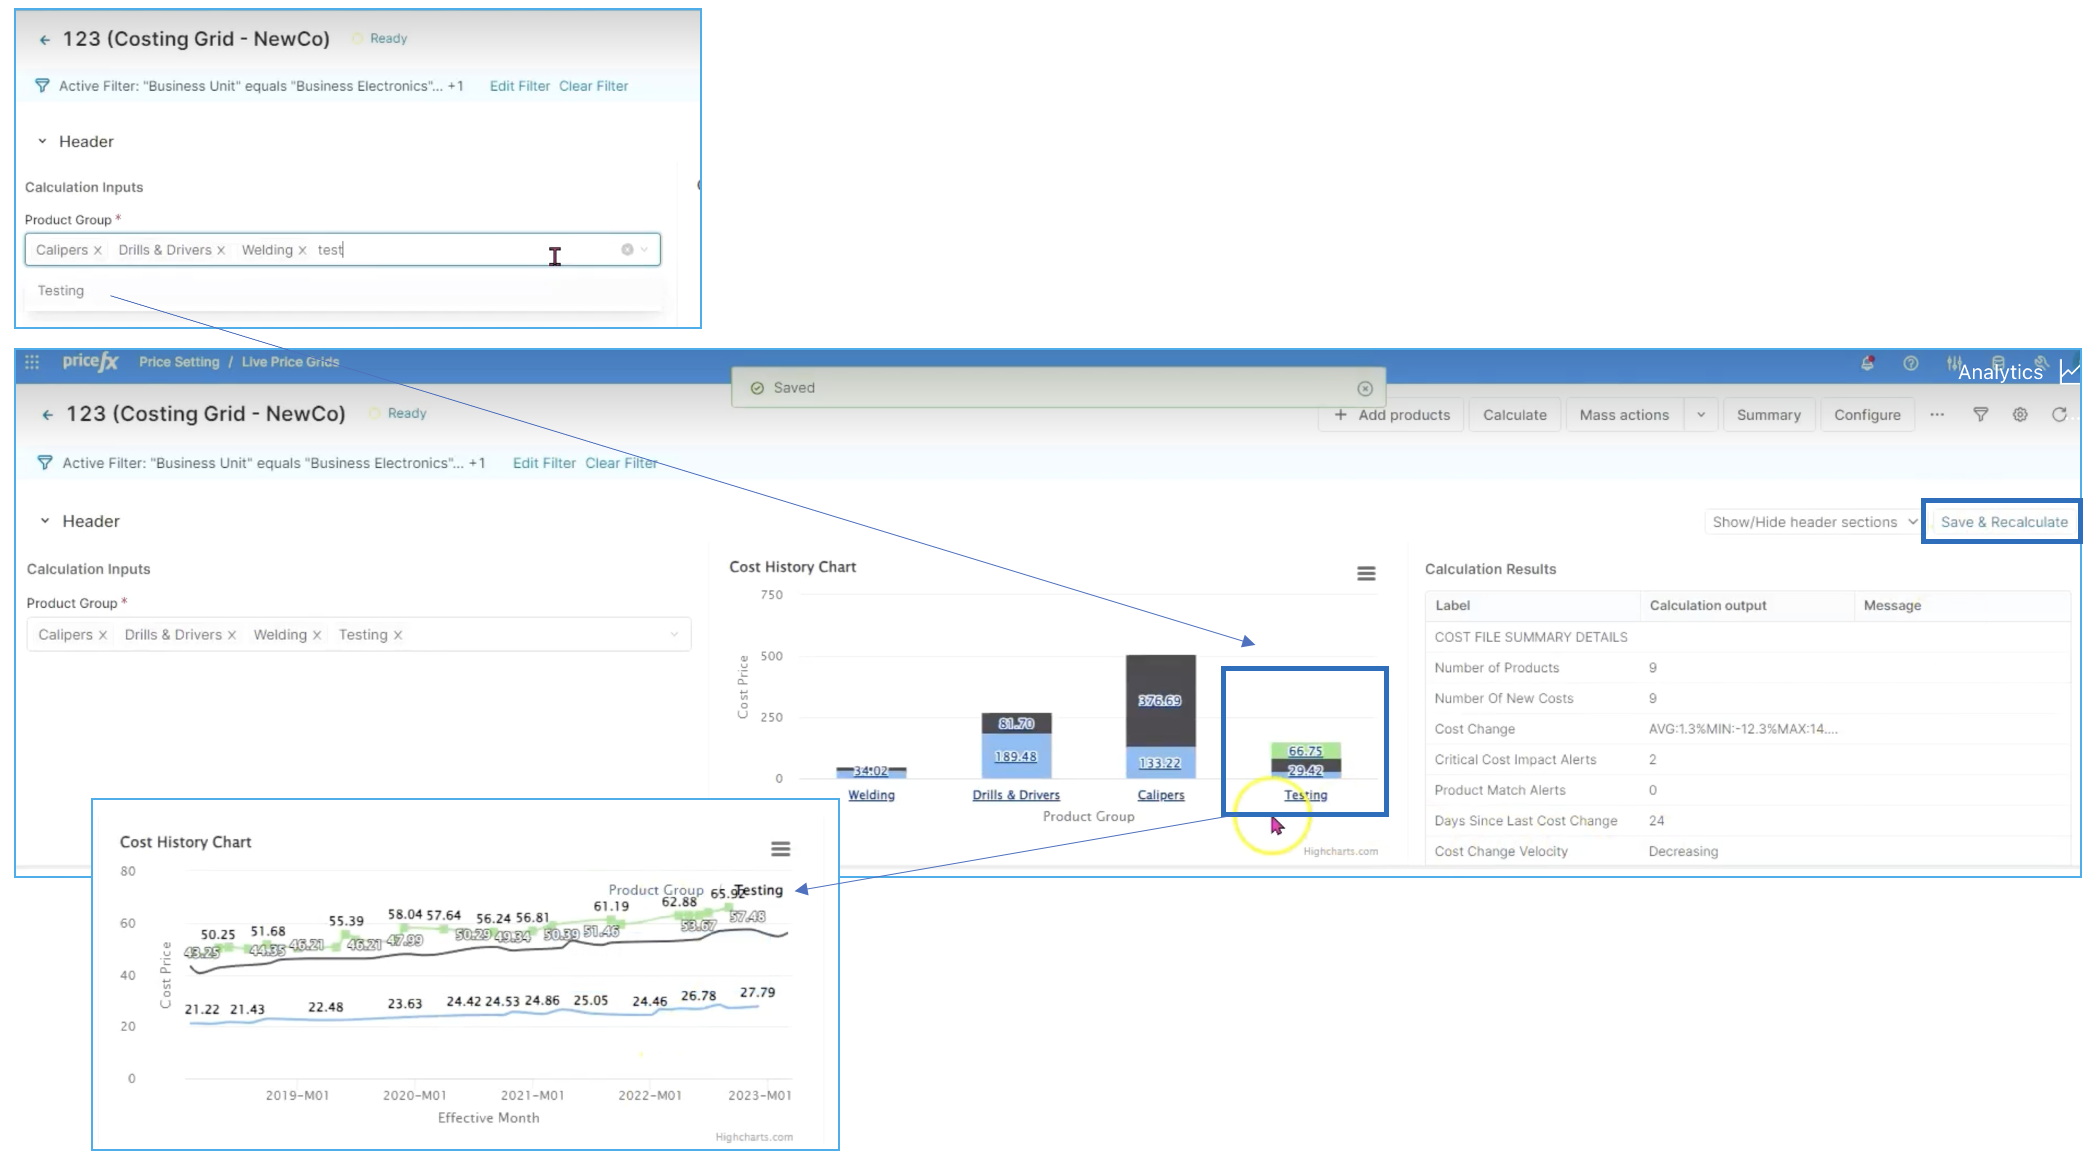Remove the Calipers chip in the main Product Group field

point(103,635)
